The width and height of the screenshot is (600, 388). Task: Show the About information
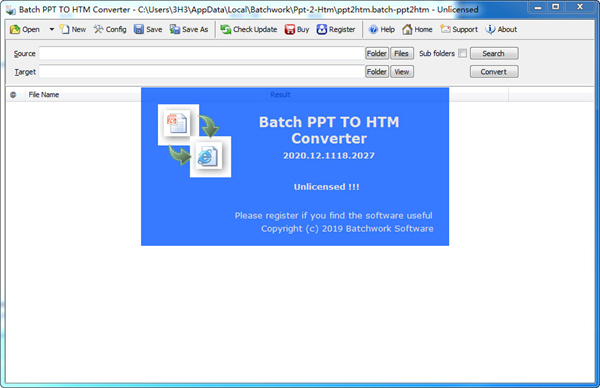501,29
